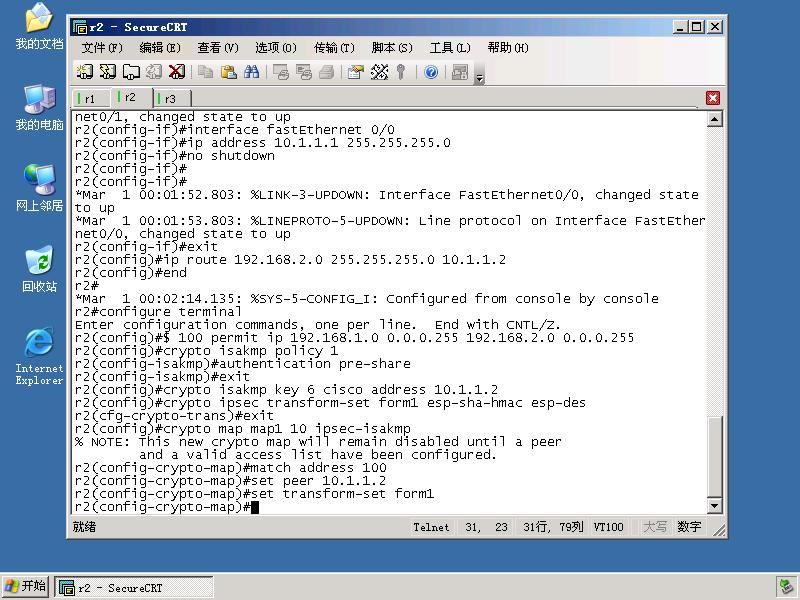Click the system tray icon
Screen dimensions: 800x600
[785, 587]
